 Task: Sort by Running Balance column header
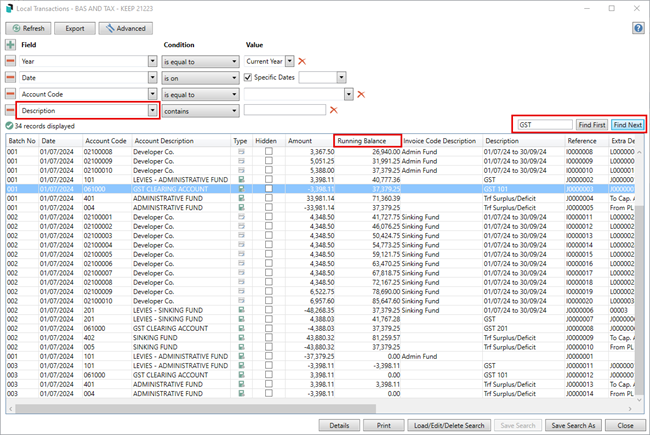pyautogui.click(x=367, y=141)
